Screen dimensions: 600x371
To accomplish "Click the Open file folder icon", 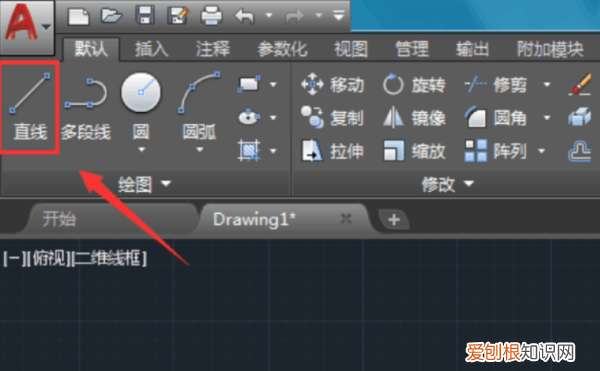I will 111,16.
